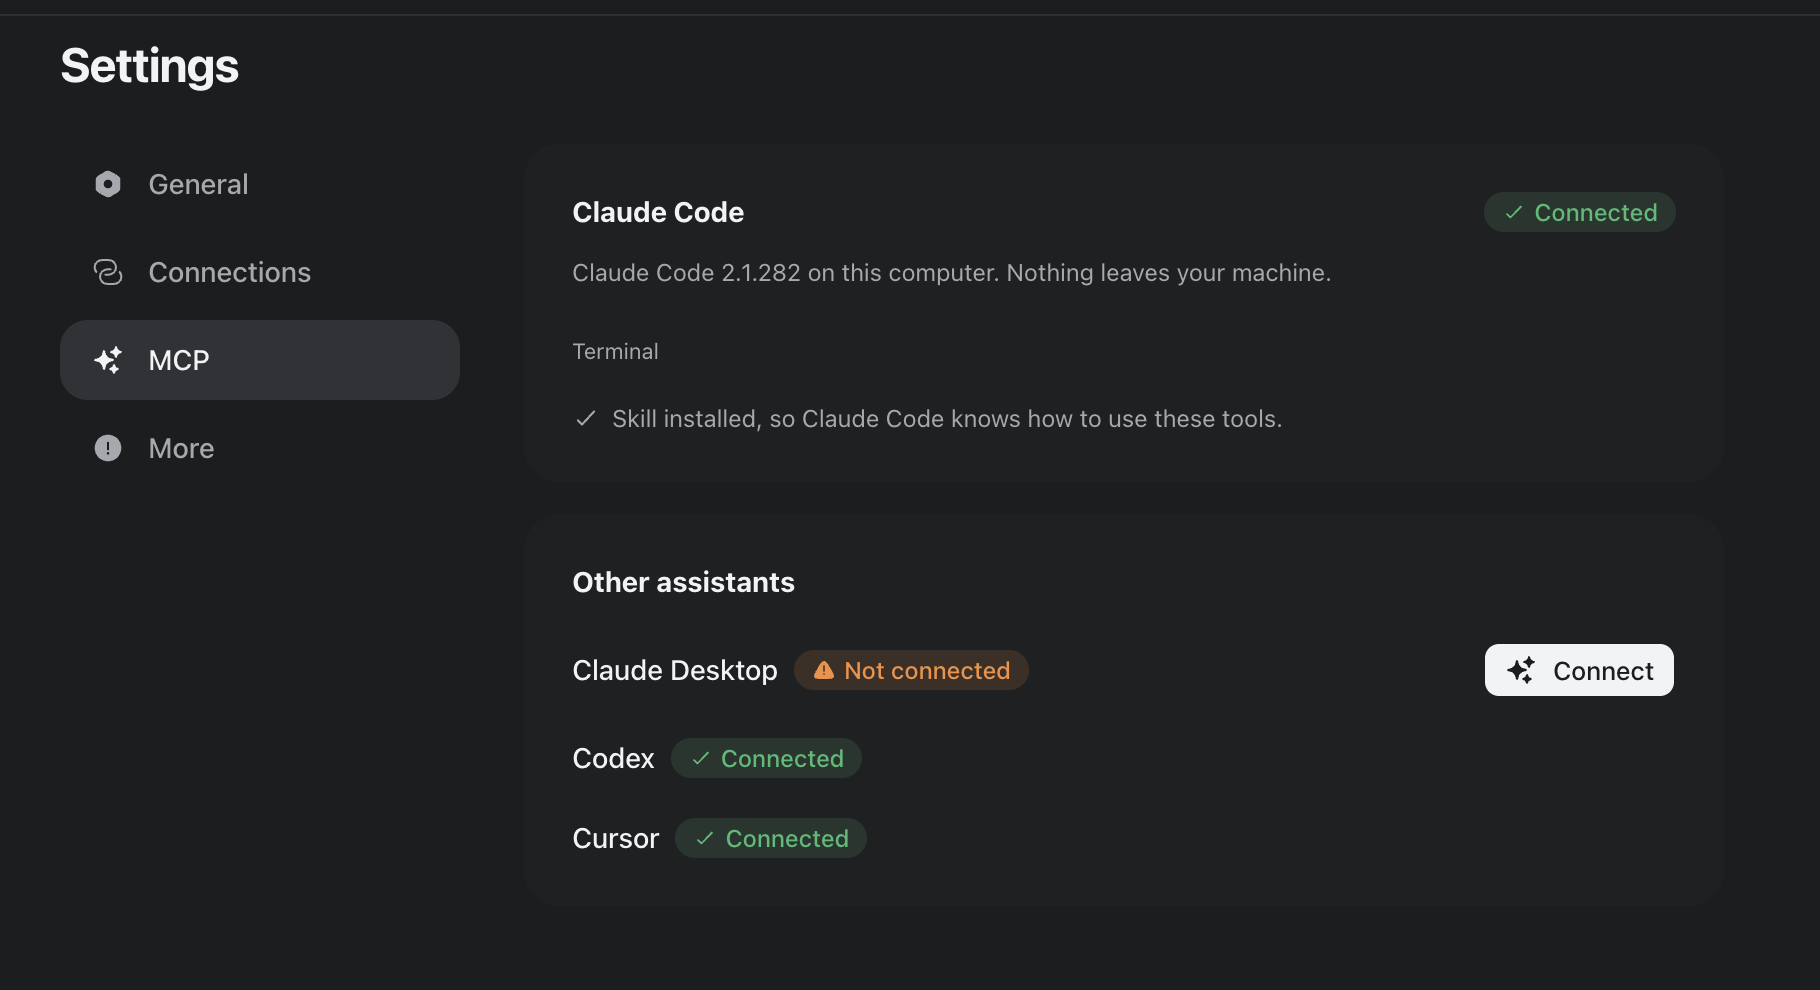Click the Cursor row label
This screenshot has height=990, width=1820.
pos(616,838)
